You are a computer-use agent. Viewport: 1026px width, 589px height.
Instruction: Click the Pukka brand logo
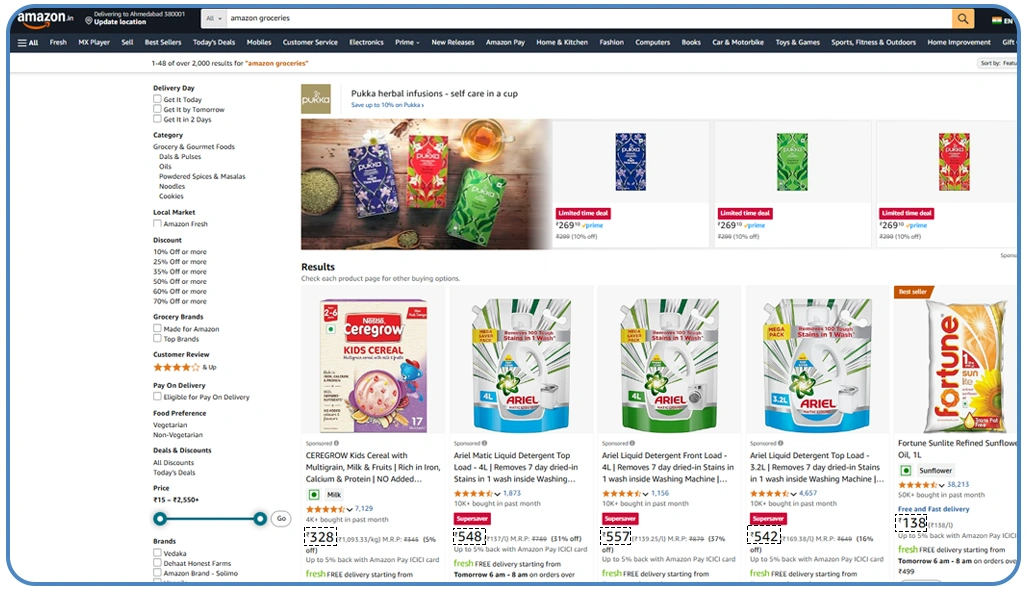pos(315,99)
